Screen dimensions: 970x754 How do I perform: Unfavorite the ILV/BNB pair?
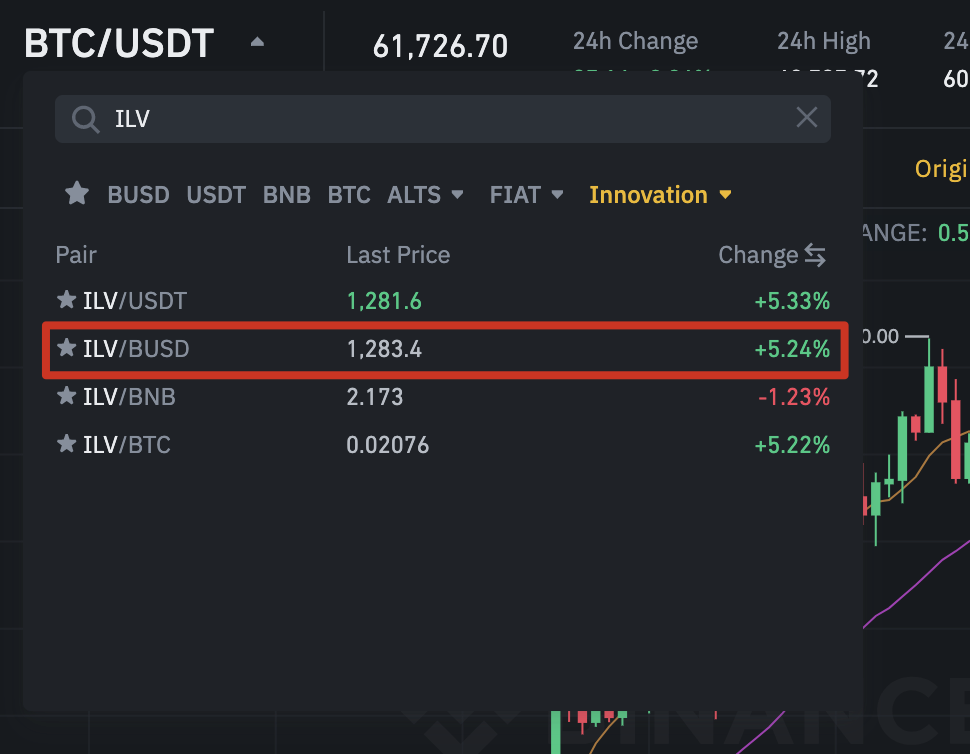(x=66, y=396)
